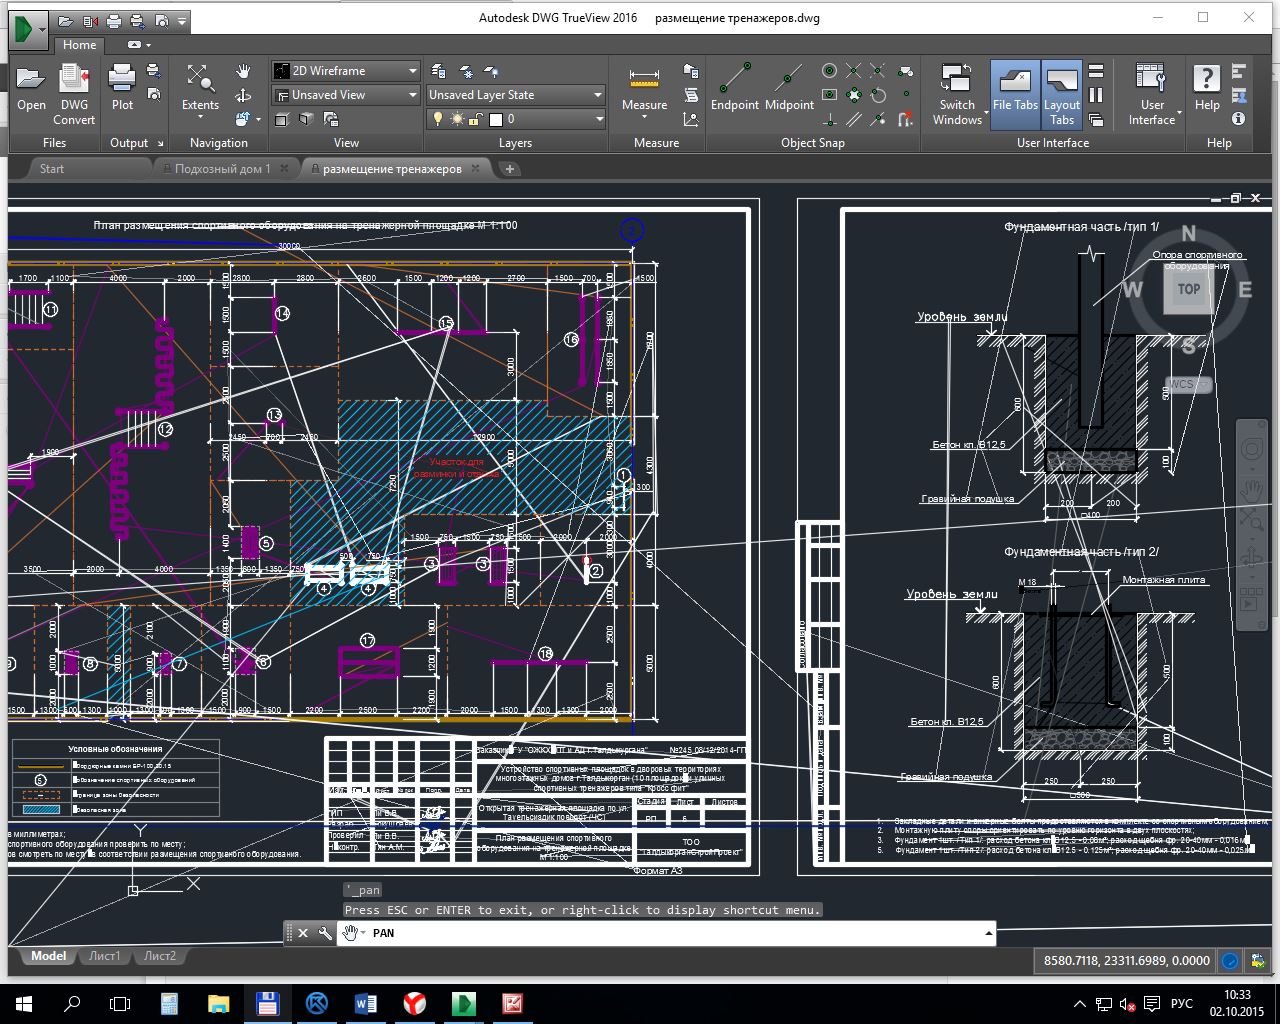1280x1024 pixels.
Task: Toggle Midpoint object snap
Action: point(789,87)
